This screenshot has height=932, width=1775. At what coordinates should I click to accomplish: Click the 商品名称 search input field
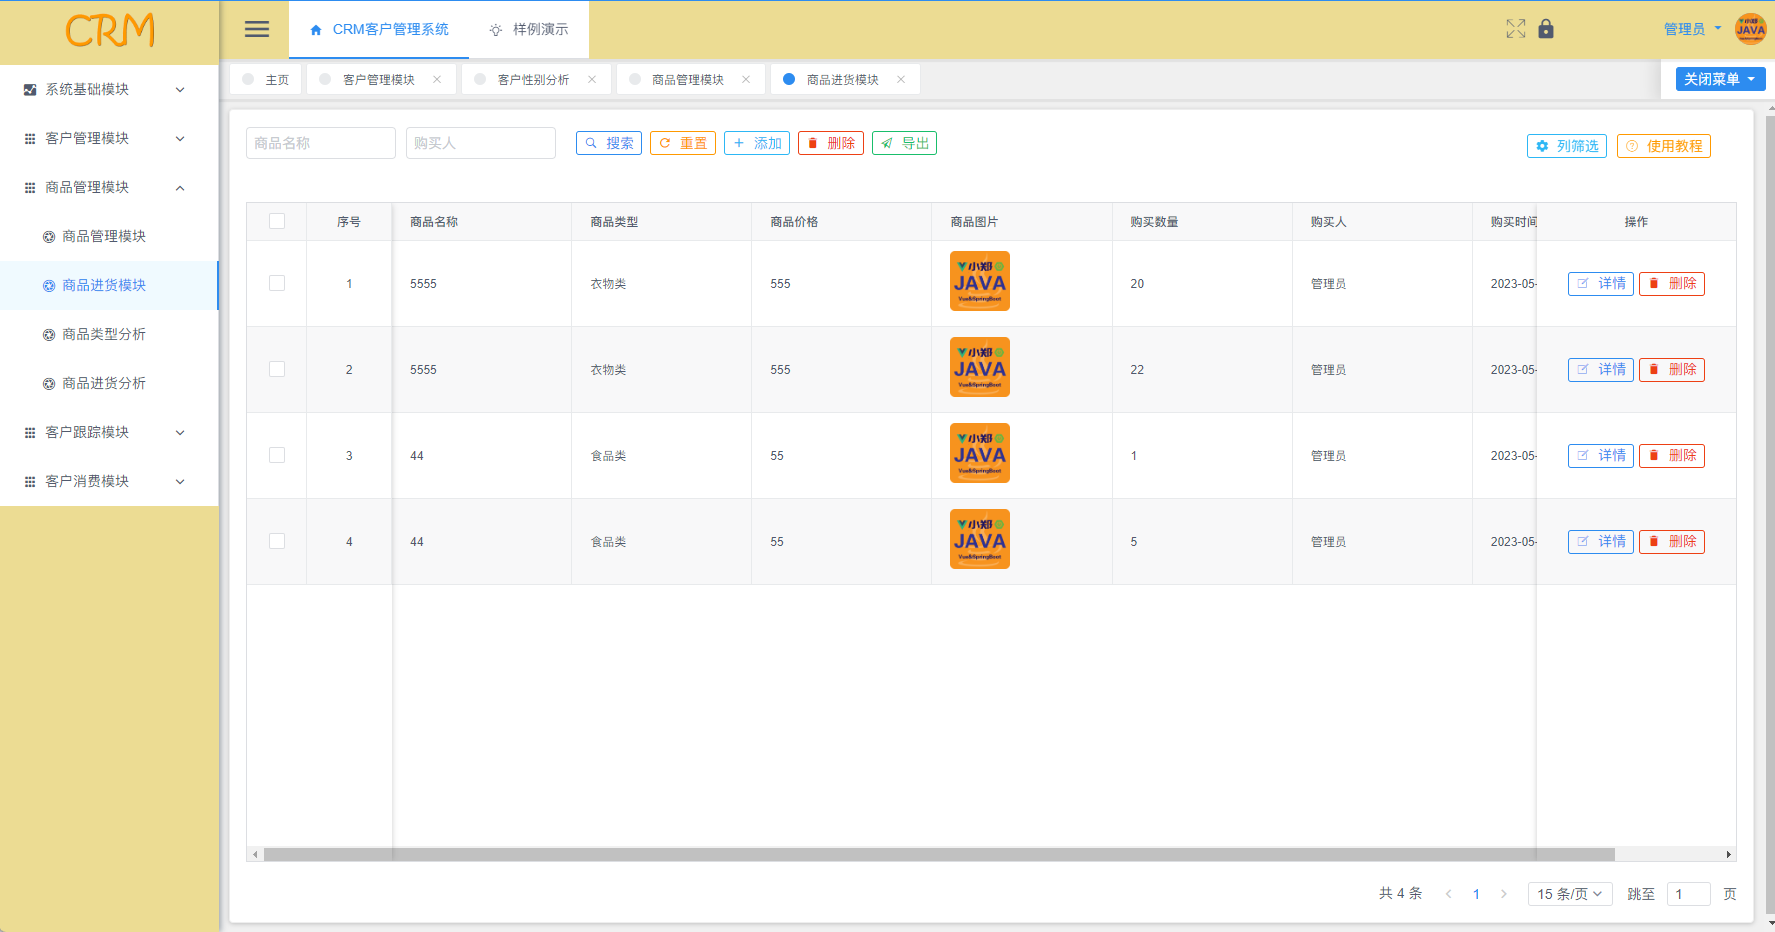(321, 143)
